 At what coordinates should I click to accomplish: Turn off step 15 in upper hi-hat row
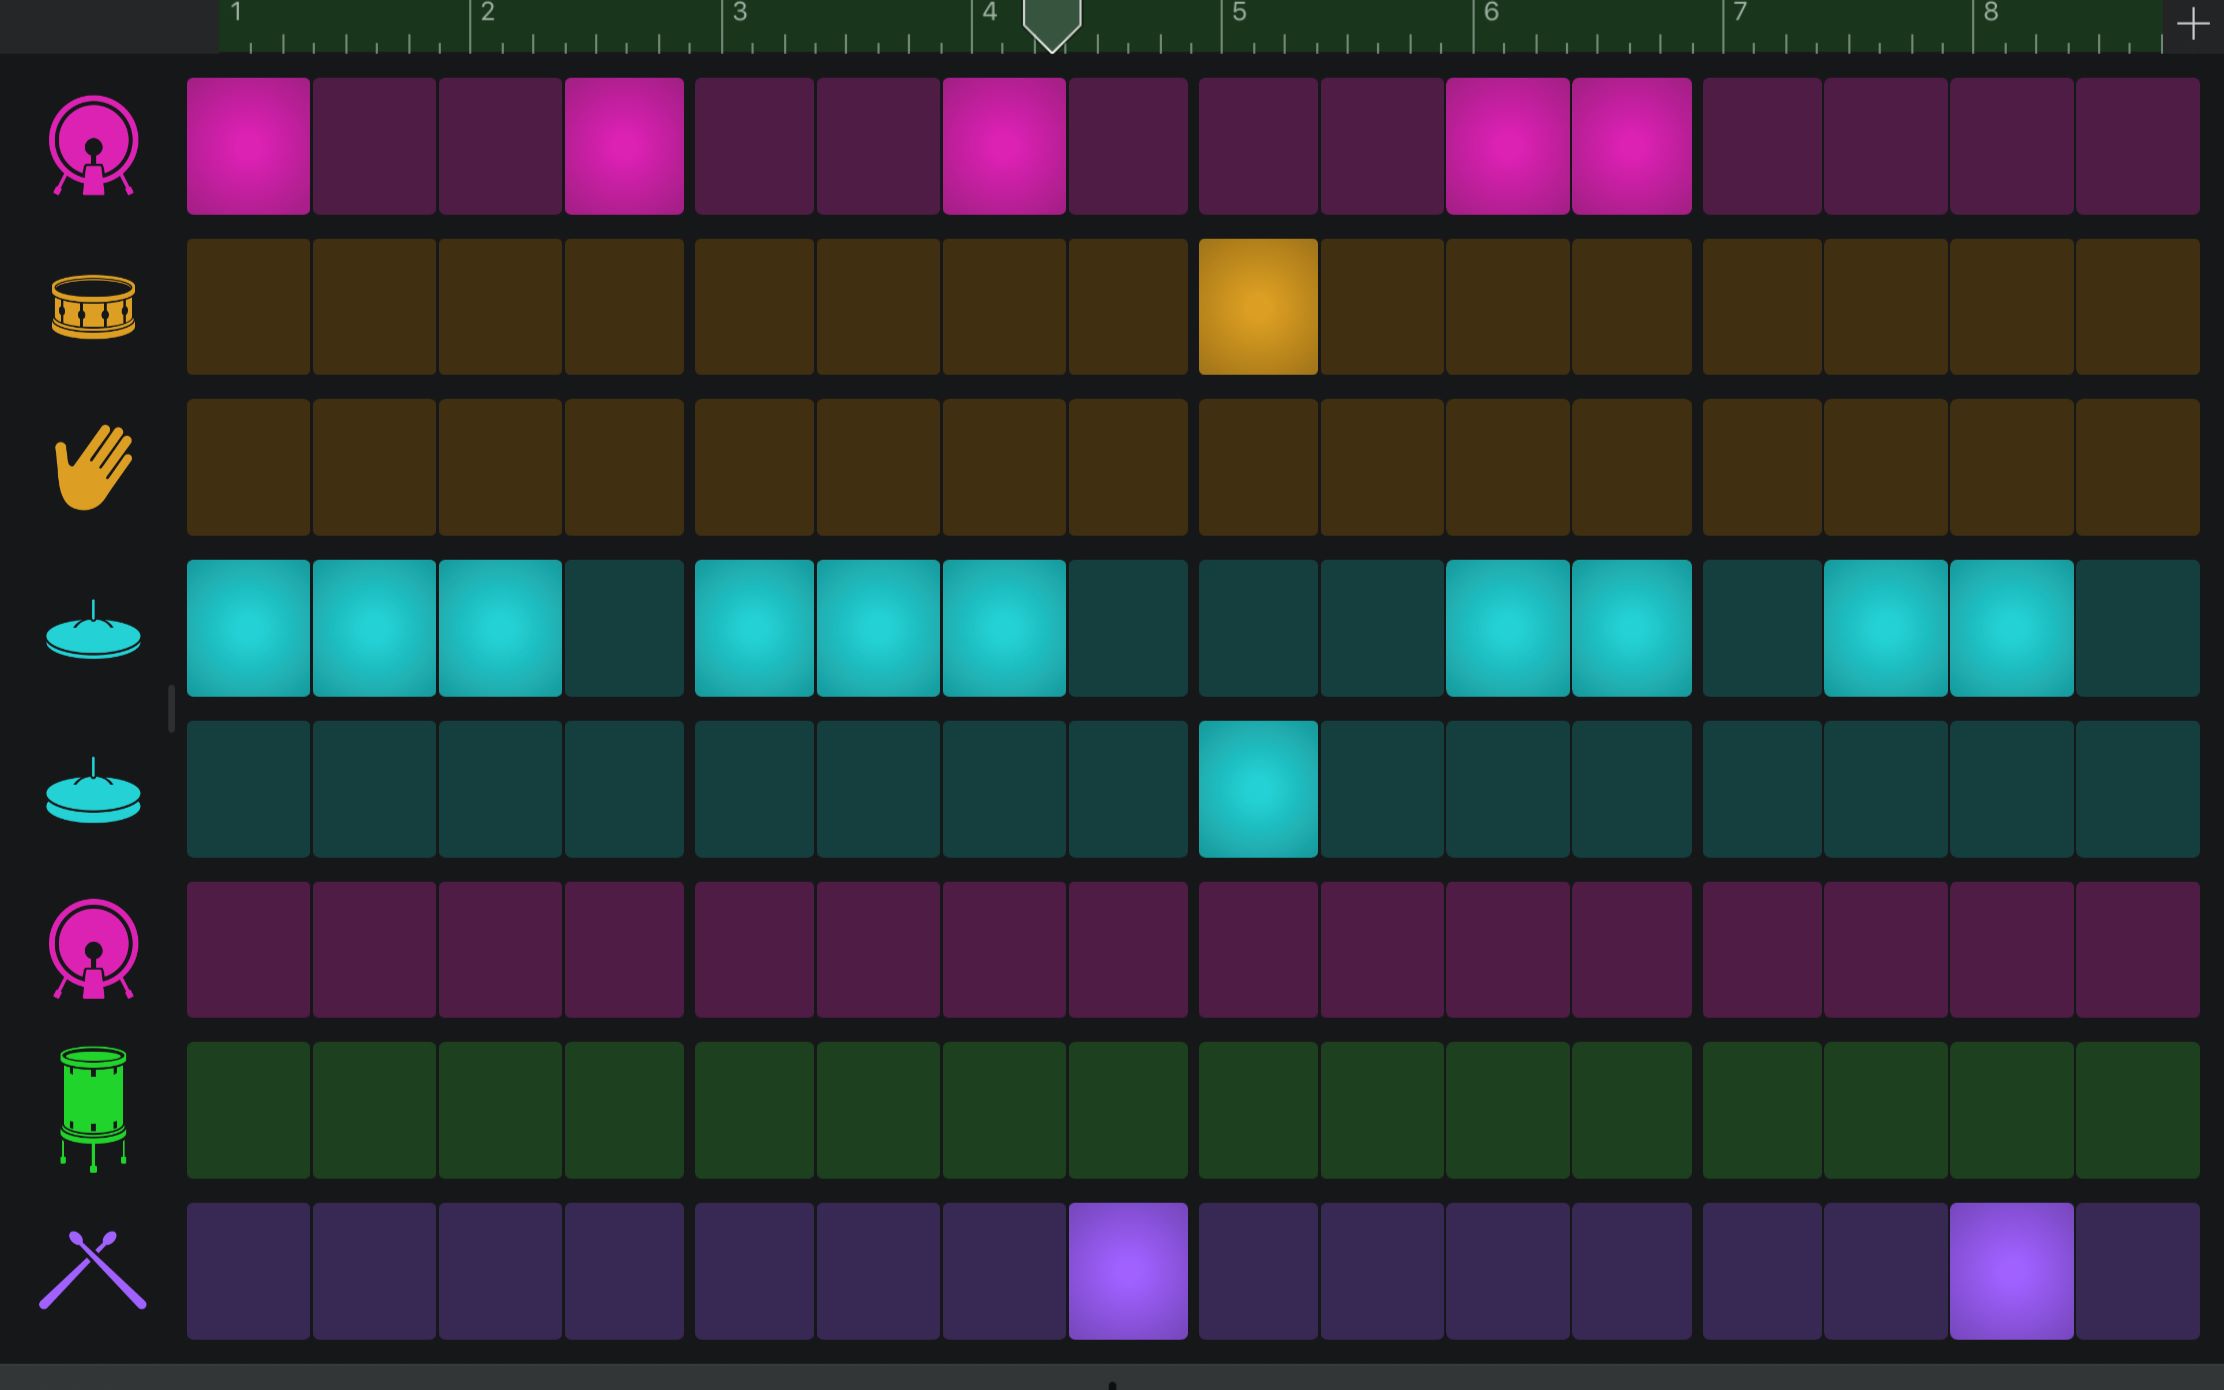coord(2012,628)
